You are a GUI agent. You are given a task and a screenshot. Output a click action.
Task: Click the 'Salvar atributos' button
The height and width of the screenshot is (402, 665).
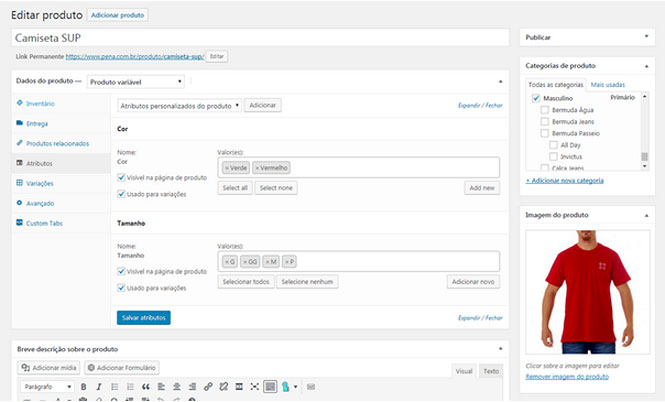click(143, 317)
